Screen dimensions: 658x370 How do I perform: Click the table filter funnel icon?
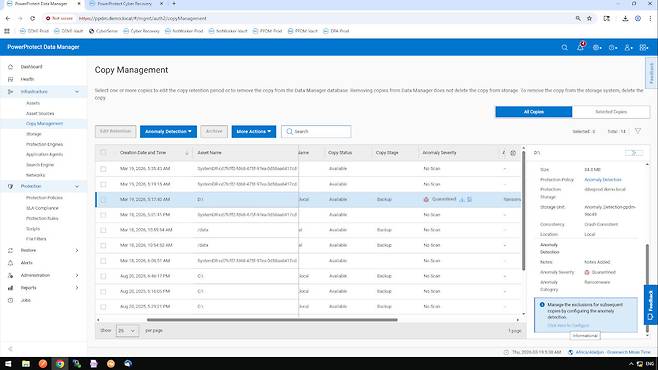(638, 131)
